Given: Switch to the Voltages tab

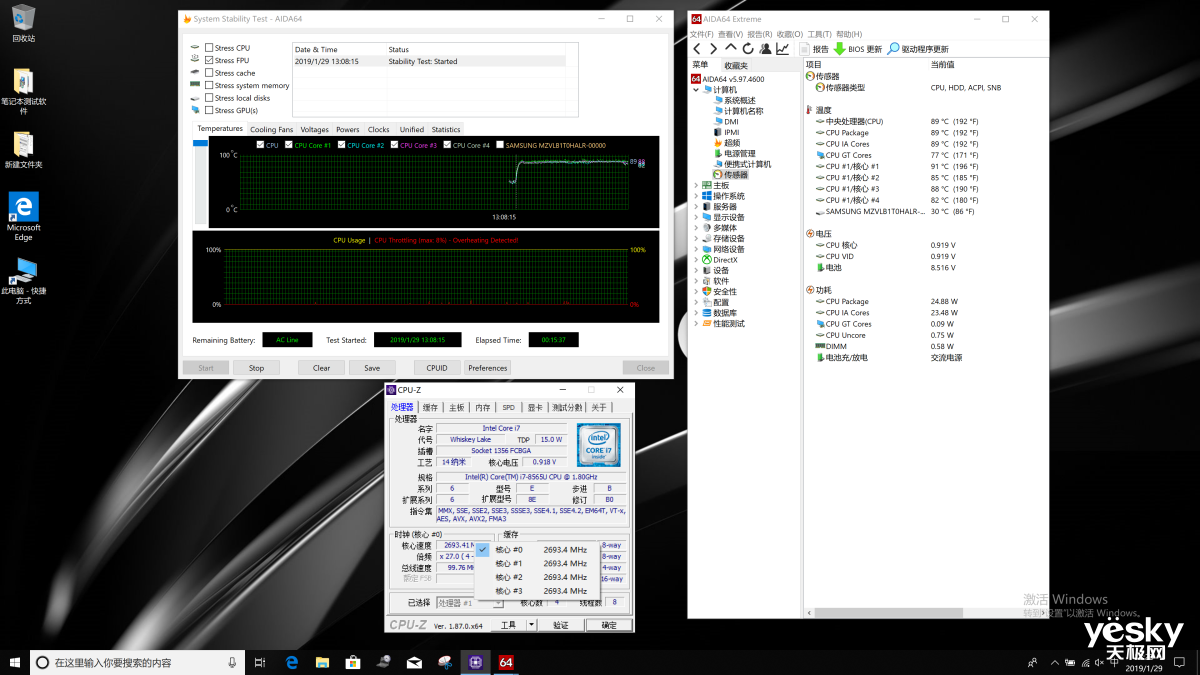Looking at the screenshot, I should pyautogui.click(x=314, y=129).
